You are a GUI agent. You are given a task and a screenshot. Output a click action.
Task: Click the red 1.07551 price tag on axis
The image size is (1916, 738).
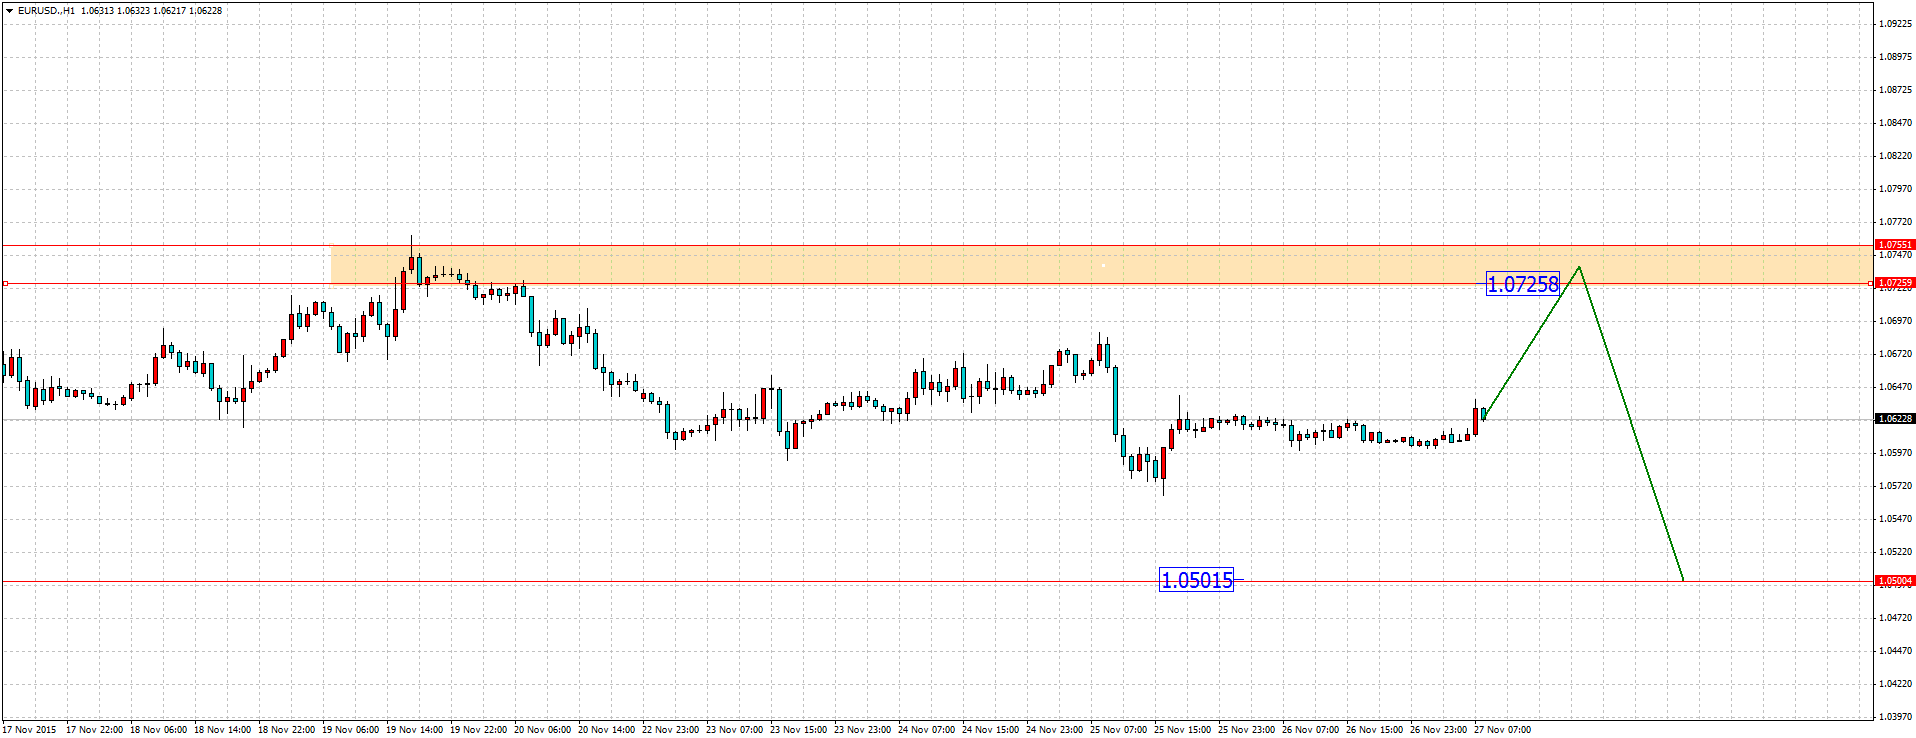[1894, 245]
